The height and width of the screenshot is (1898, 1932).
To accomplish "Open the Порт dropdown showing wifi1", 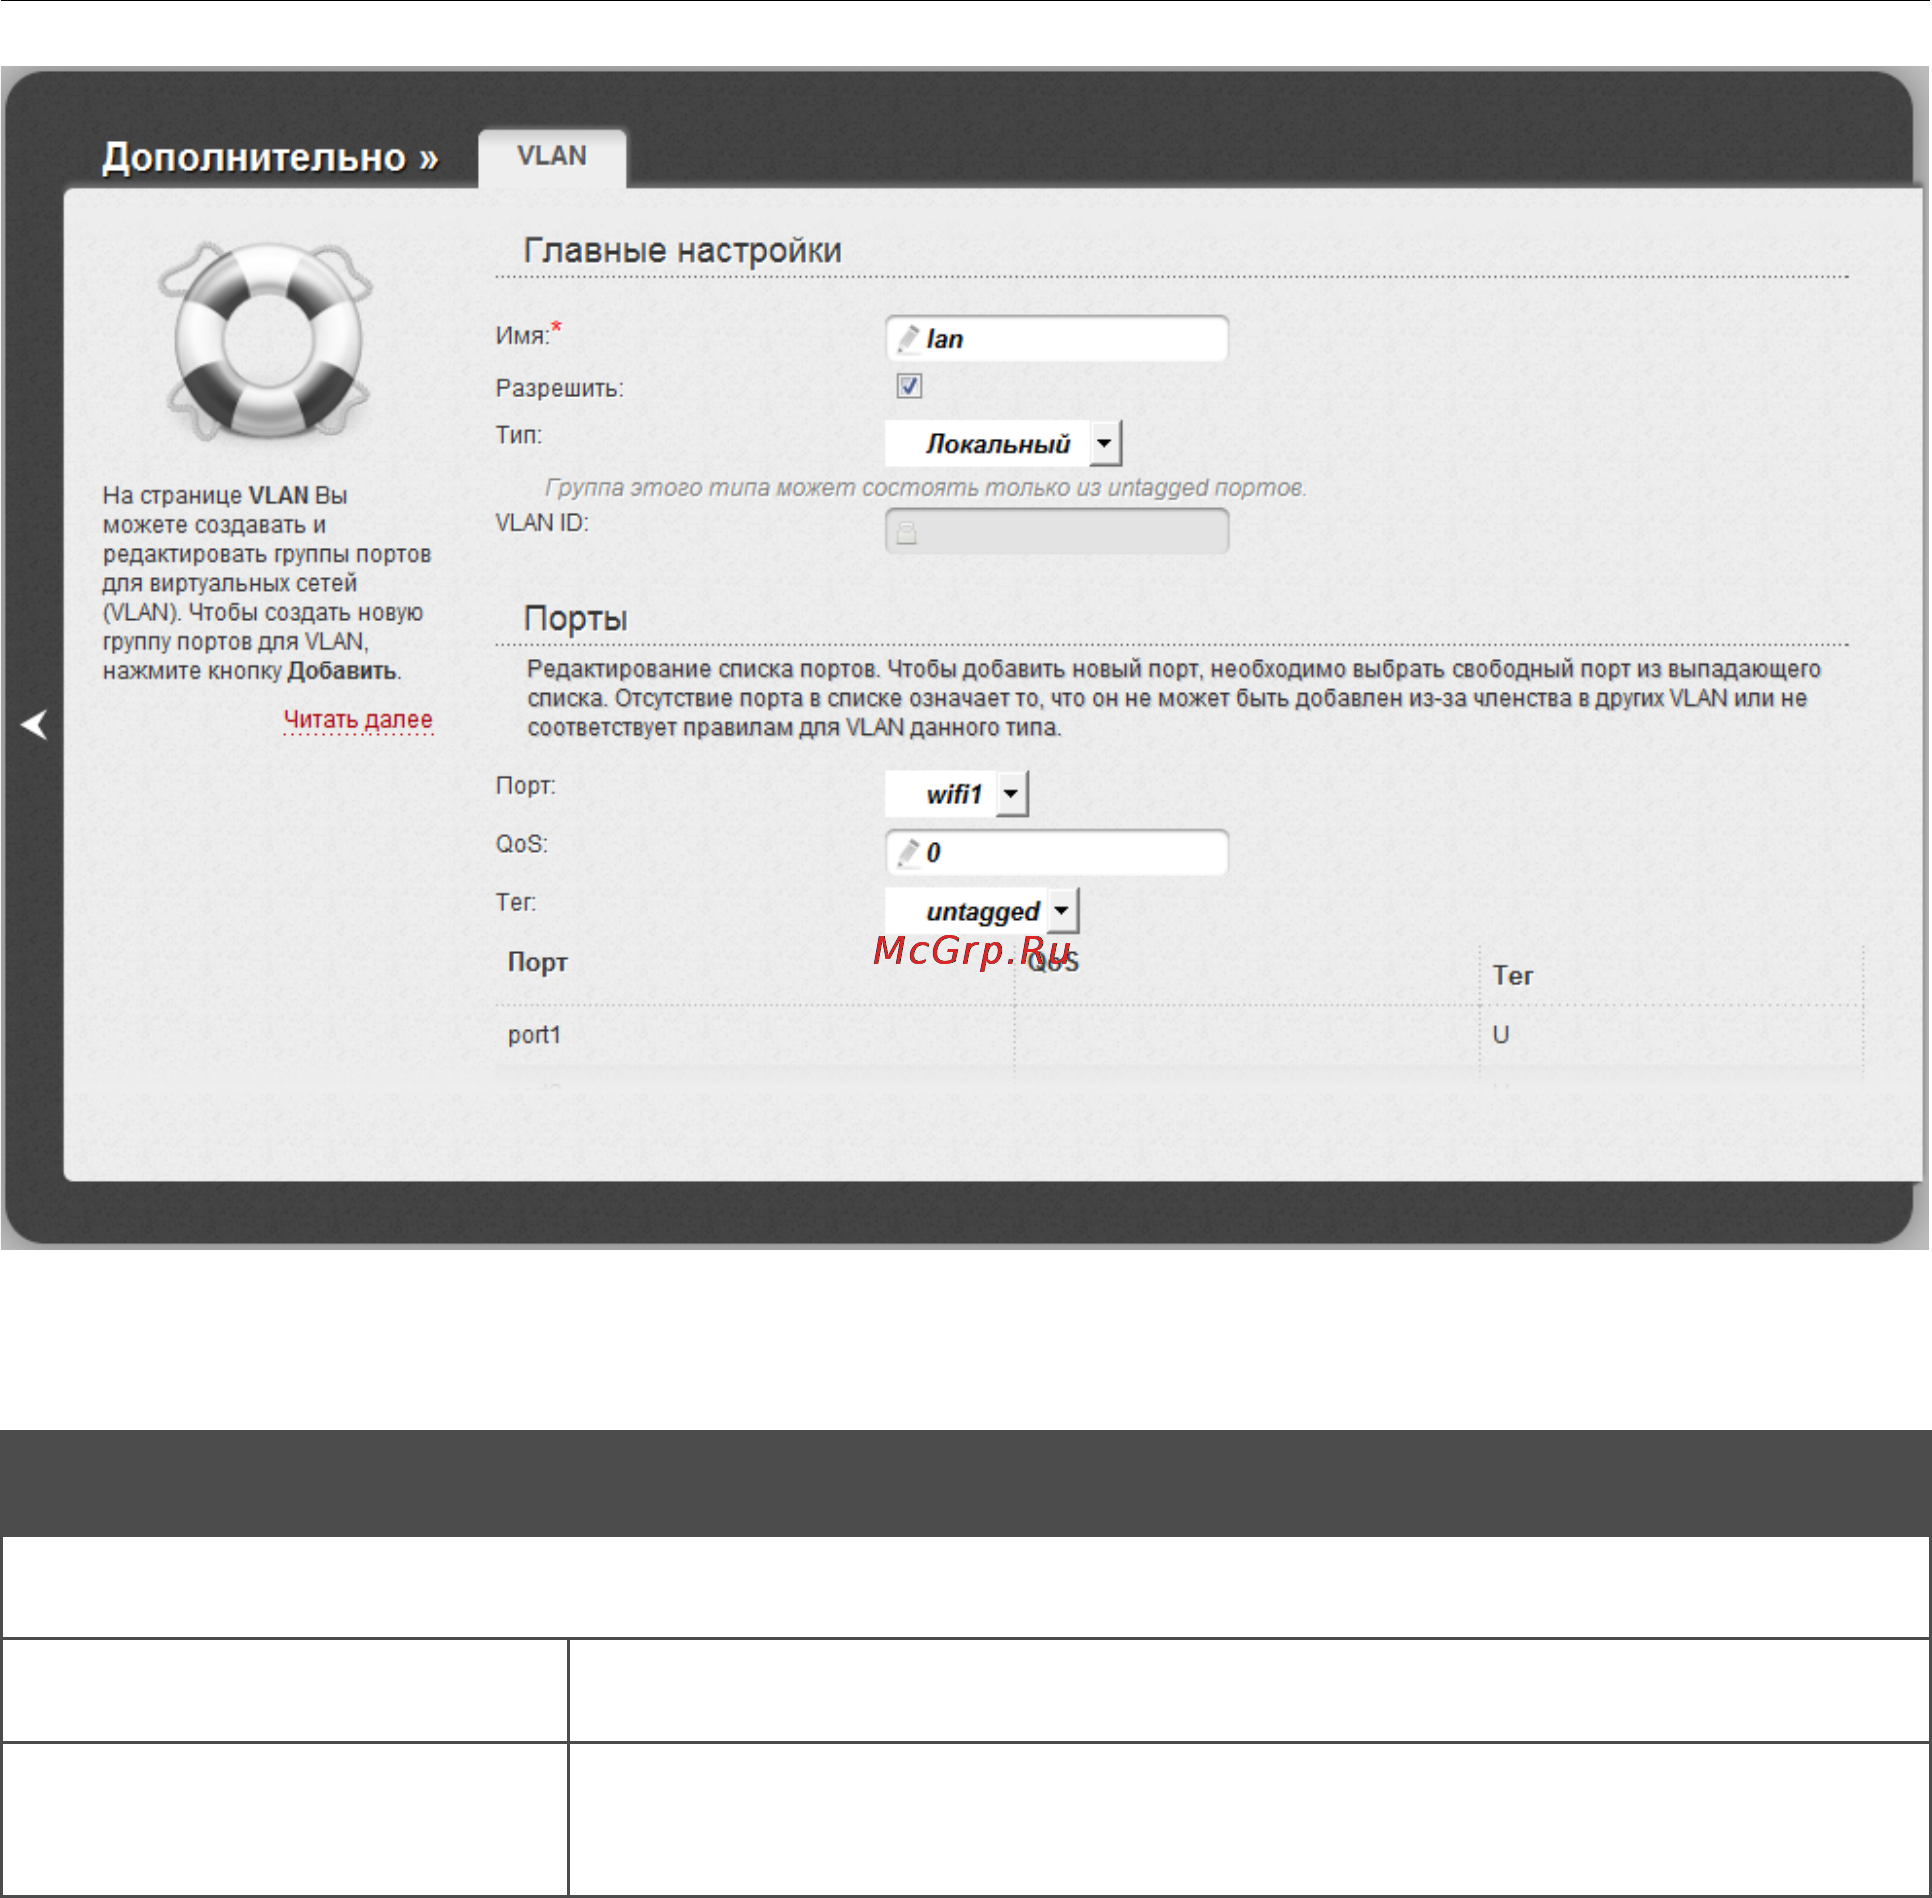I will (957, 794).
